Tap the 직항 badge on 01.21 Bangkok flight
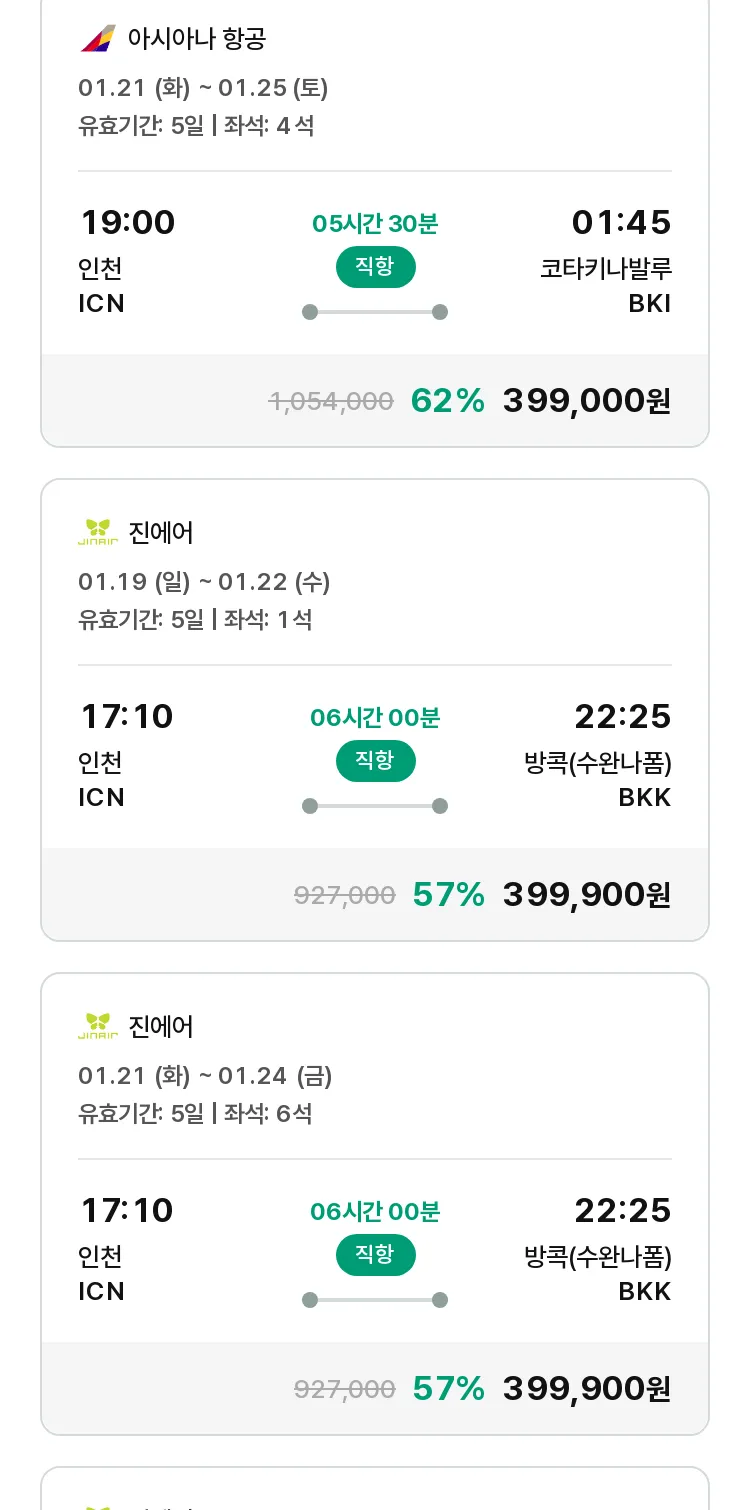Image resolution: width=750 pixels, height=1510 pixels. coord(375,1255)
